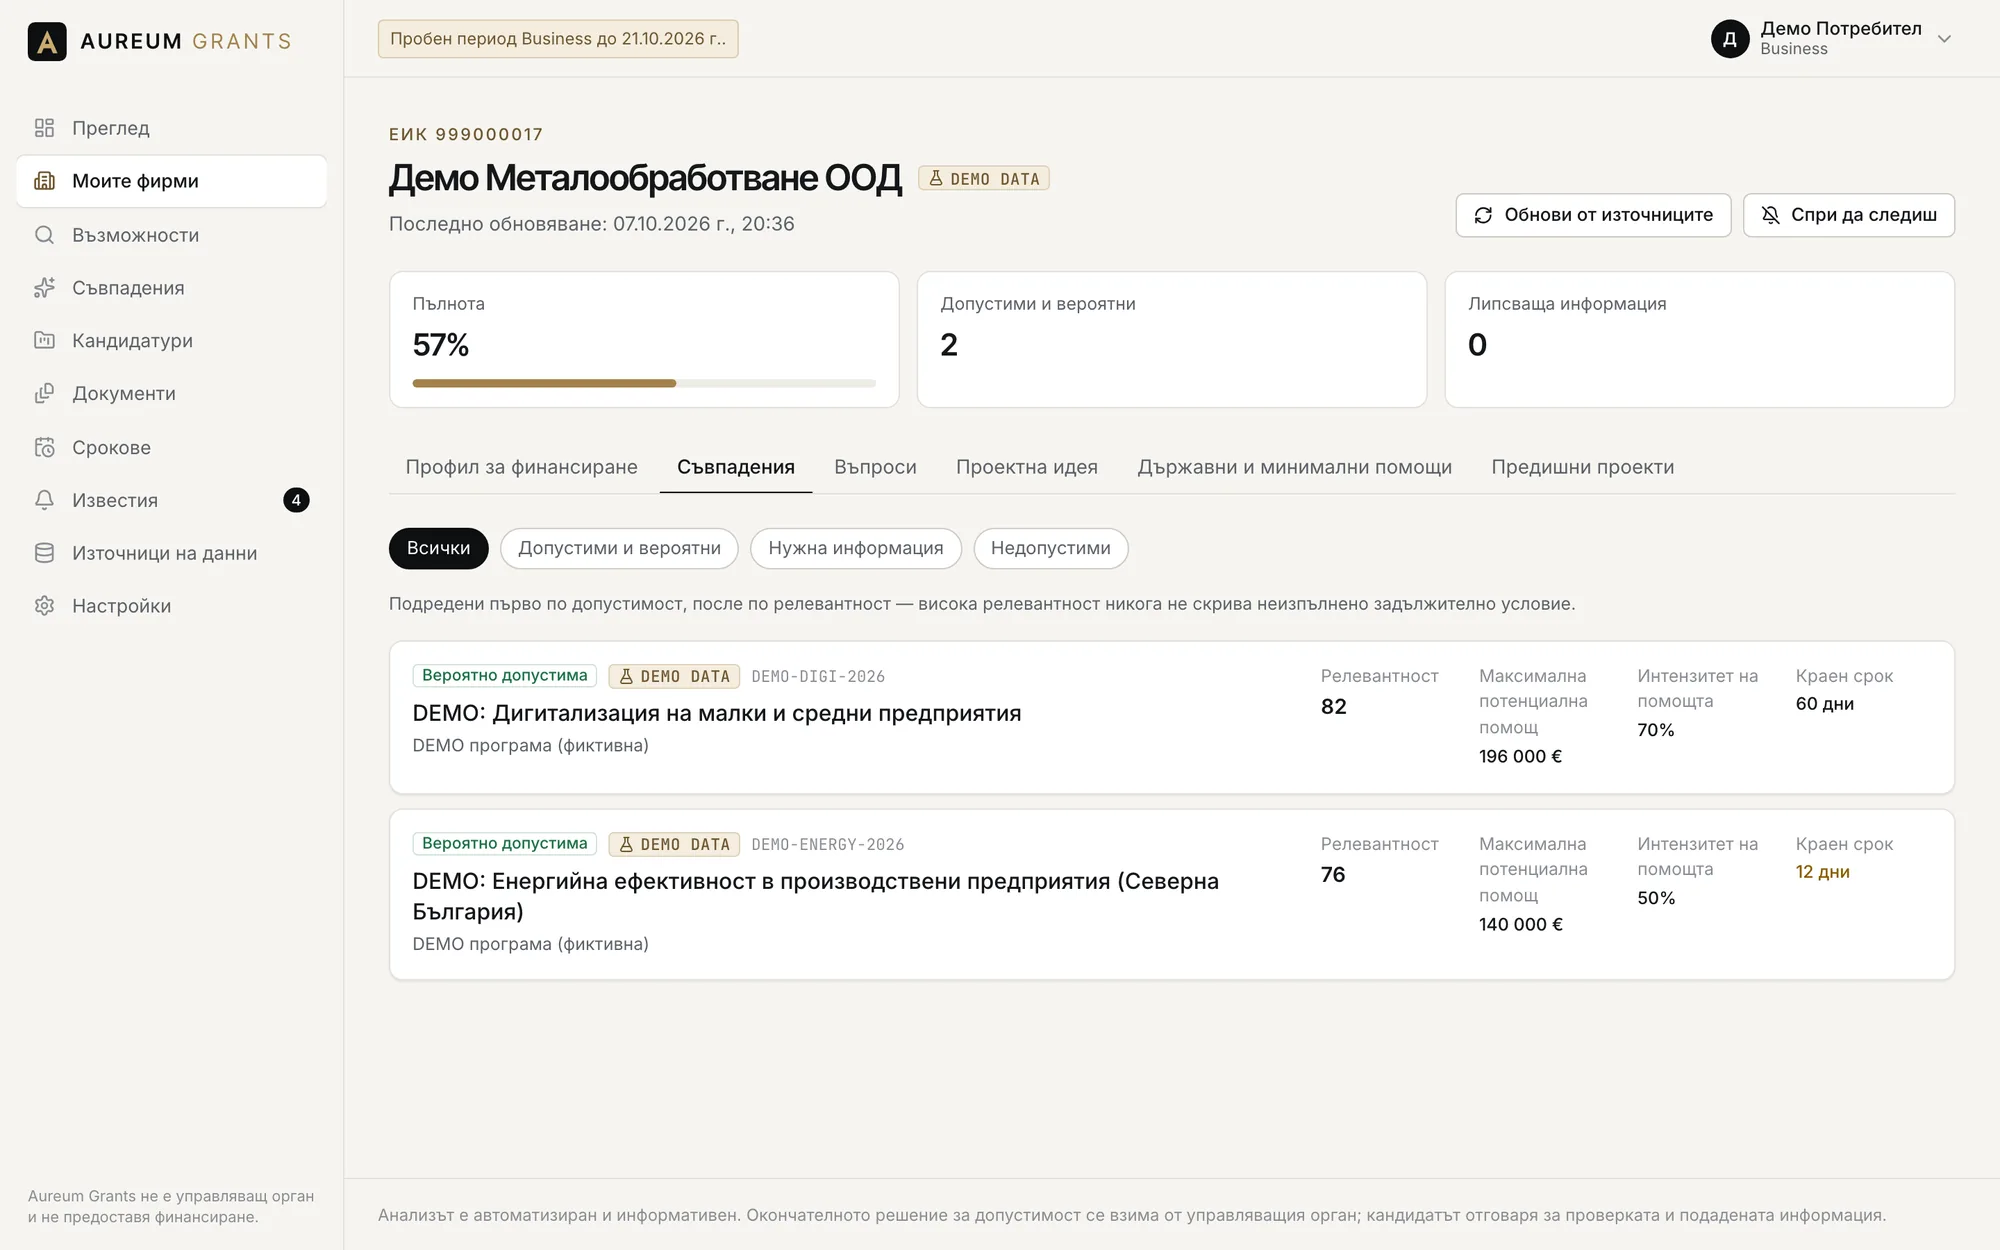This screenshot has width=2000, height=1250.
Task: Filter by Недопустими
Action: (x=1051, y=548)
